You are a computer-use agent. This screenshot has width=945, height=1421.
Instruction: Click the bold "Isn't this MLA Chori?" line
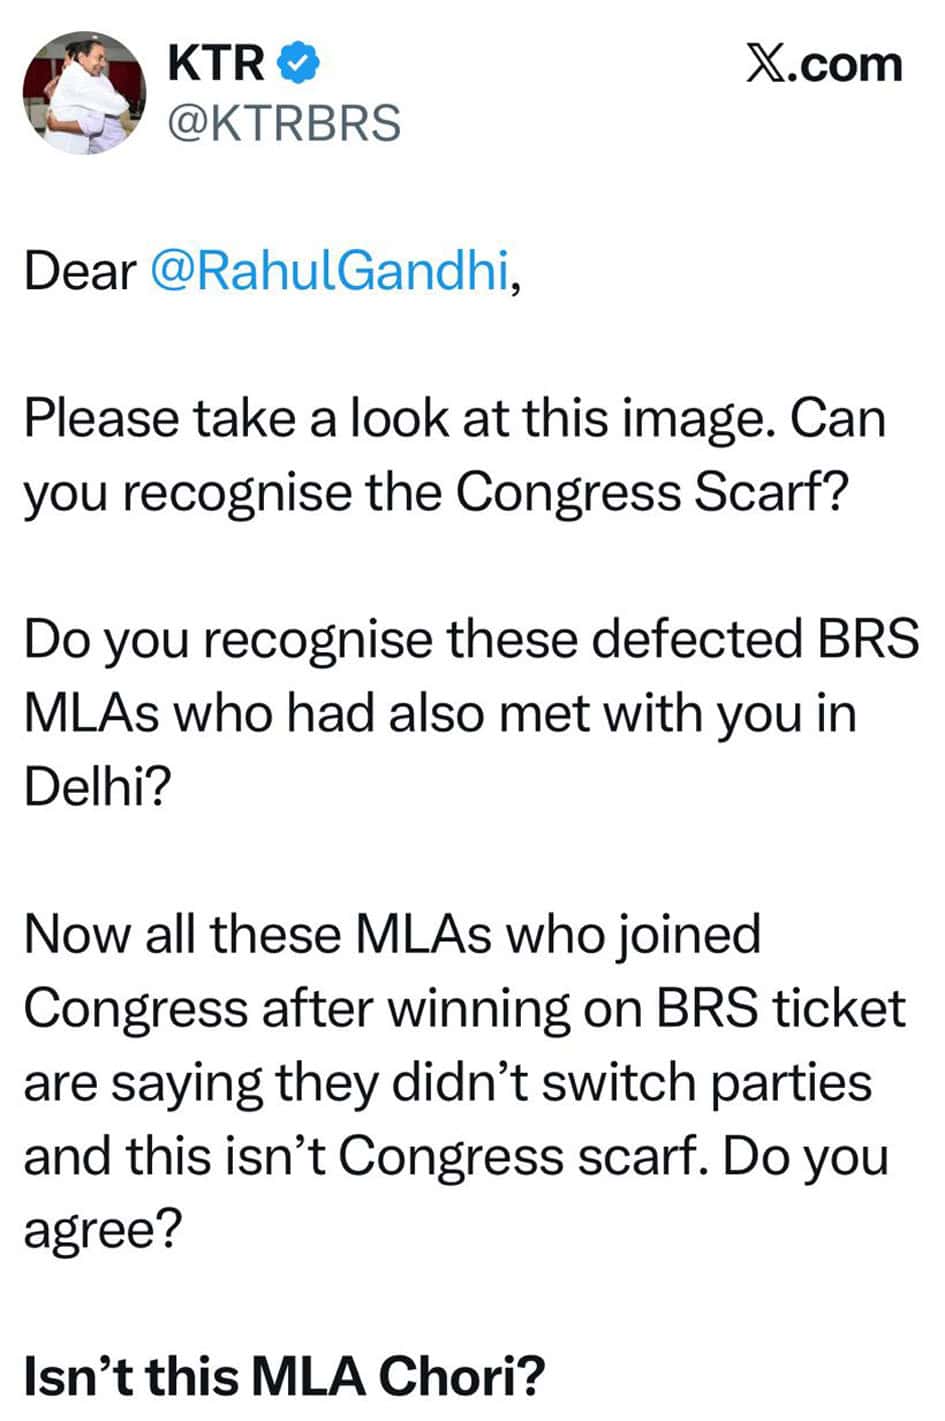point(285,1376)
